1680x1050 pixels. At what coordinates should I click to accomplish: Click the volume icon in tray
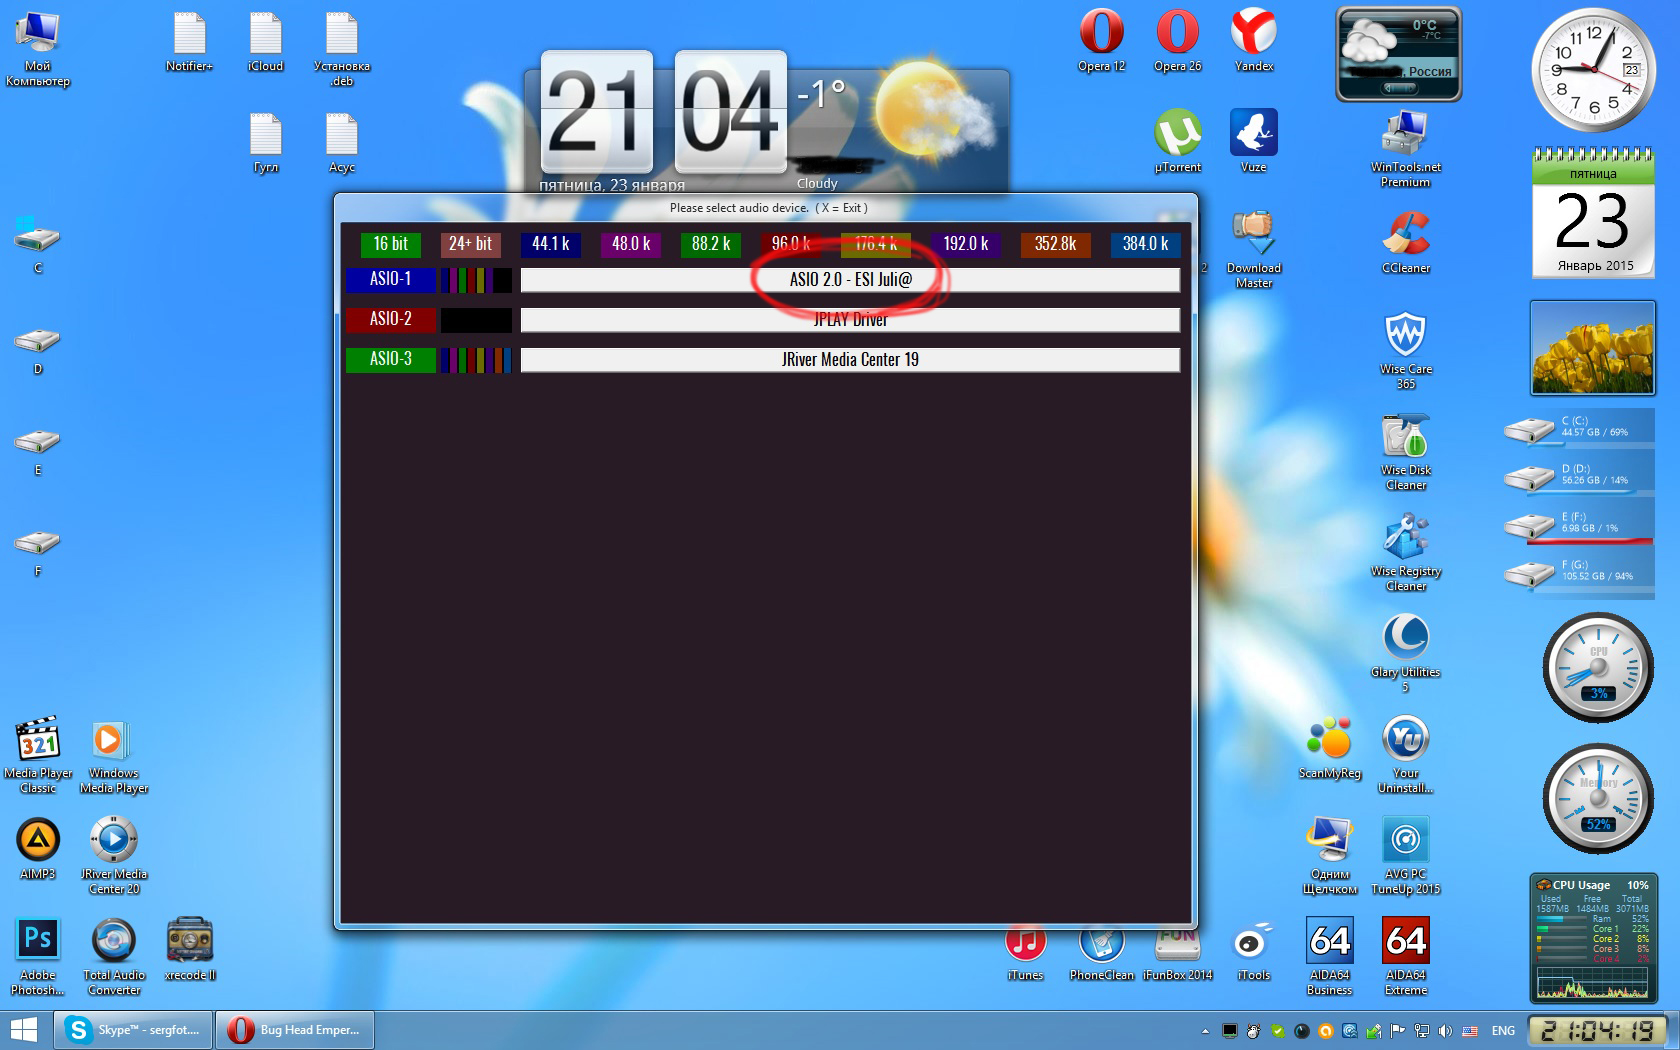pyautogui.click(x=1445, y=1031)
